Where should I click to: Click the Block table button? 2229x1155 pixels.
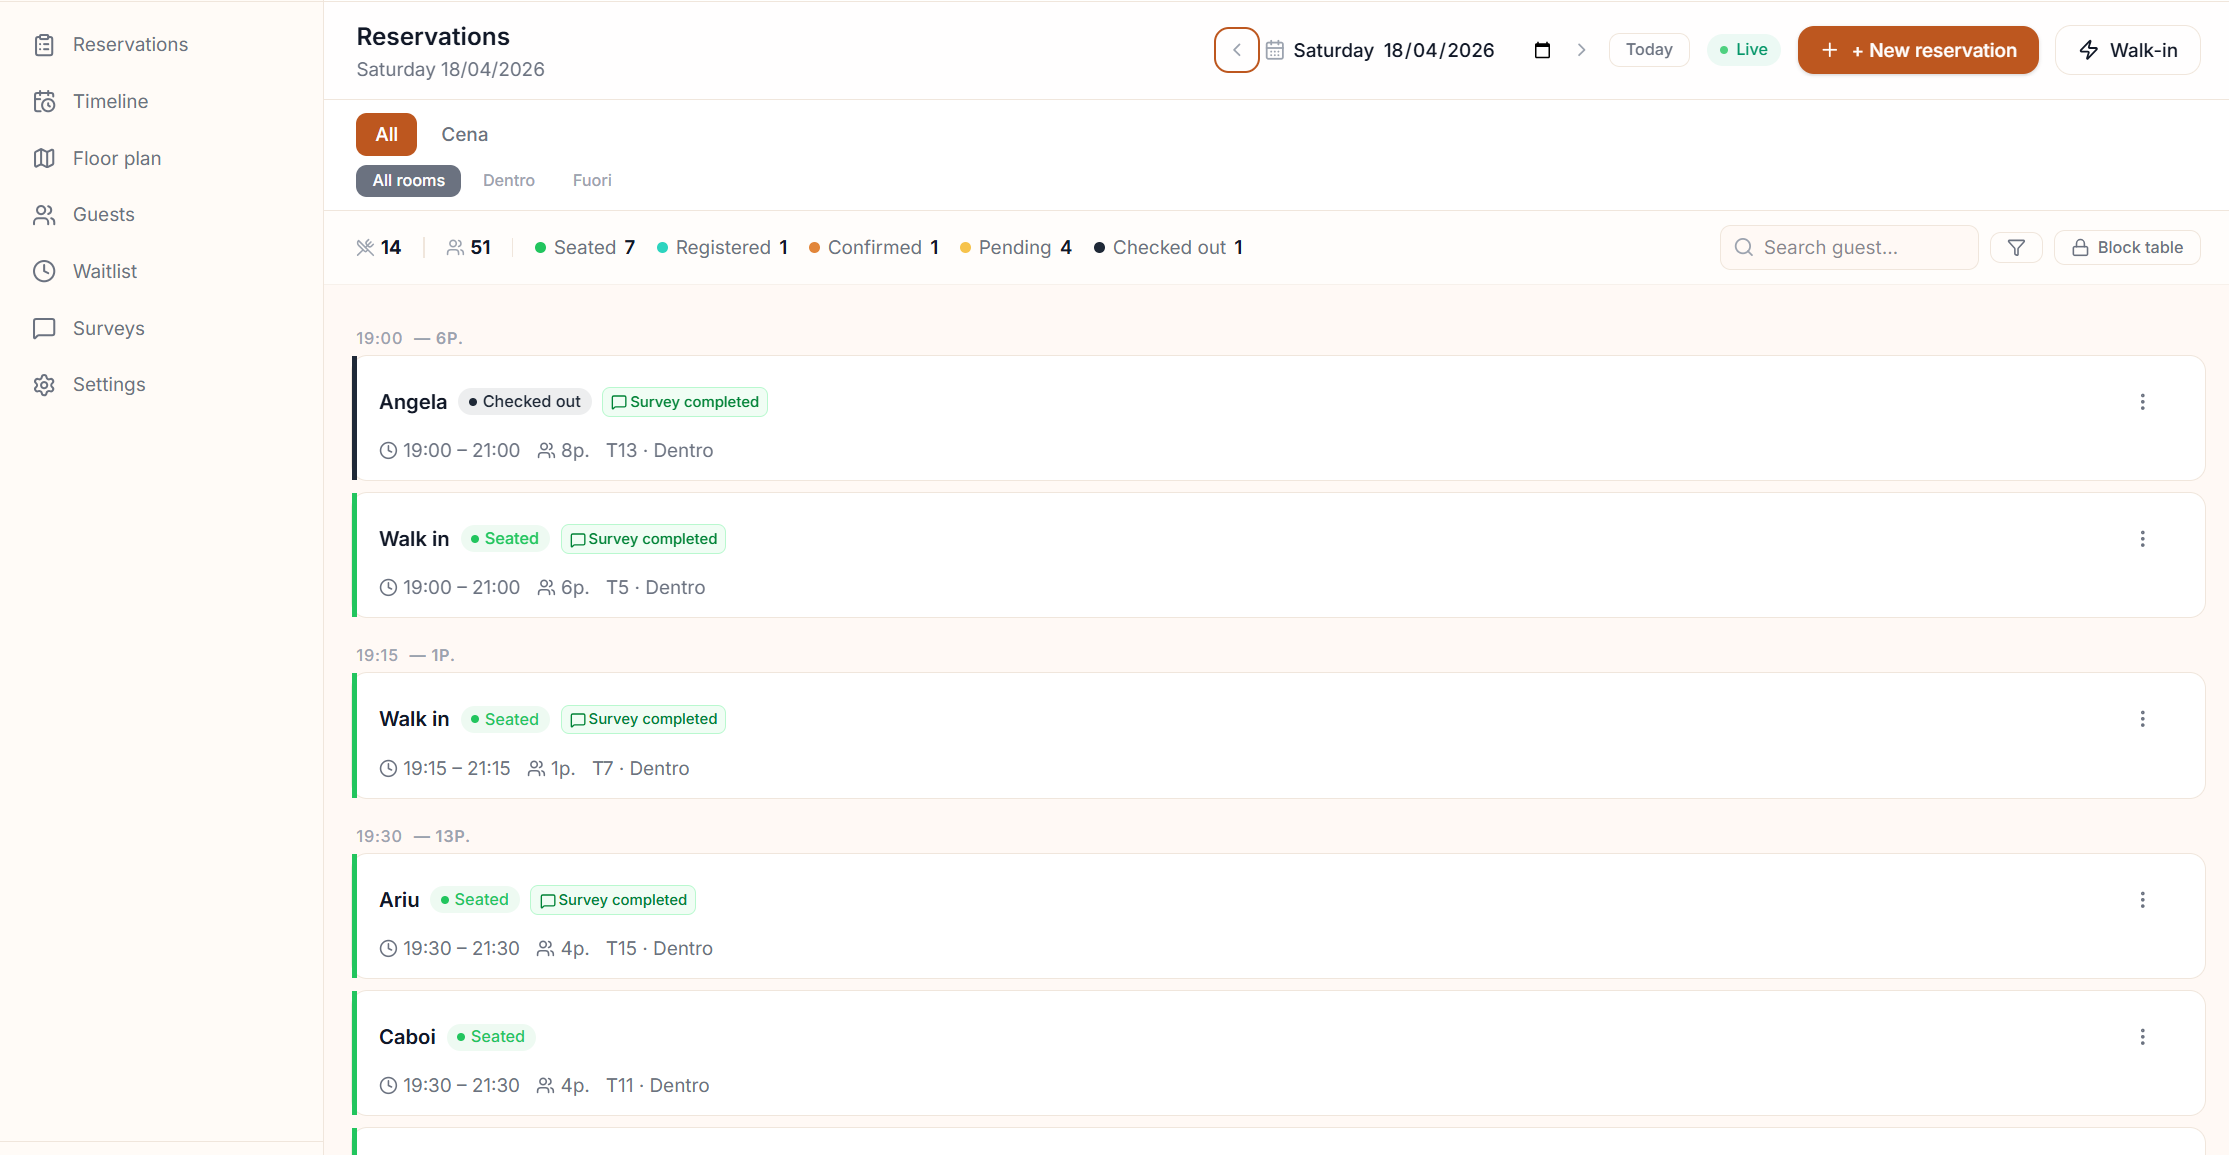tap(2127, 247)
